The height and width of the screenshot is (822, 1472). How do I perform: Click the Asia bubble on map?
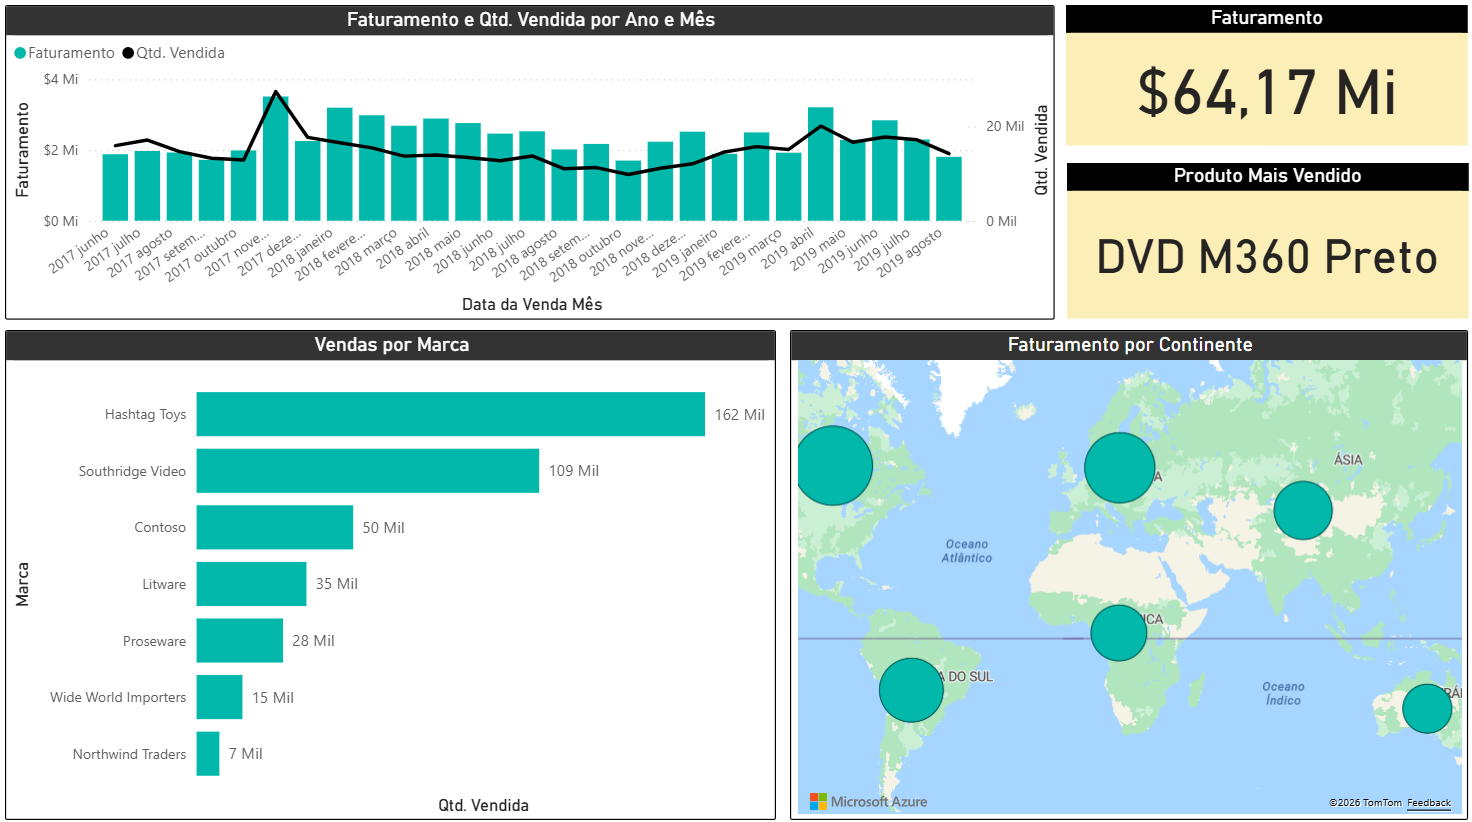[x=1303, y=510]
